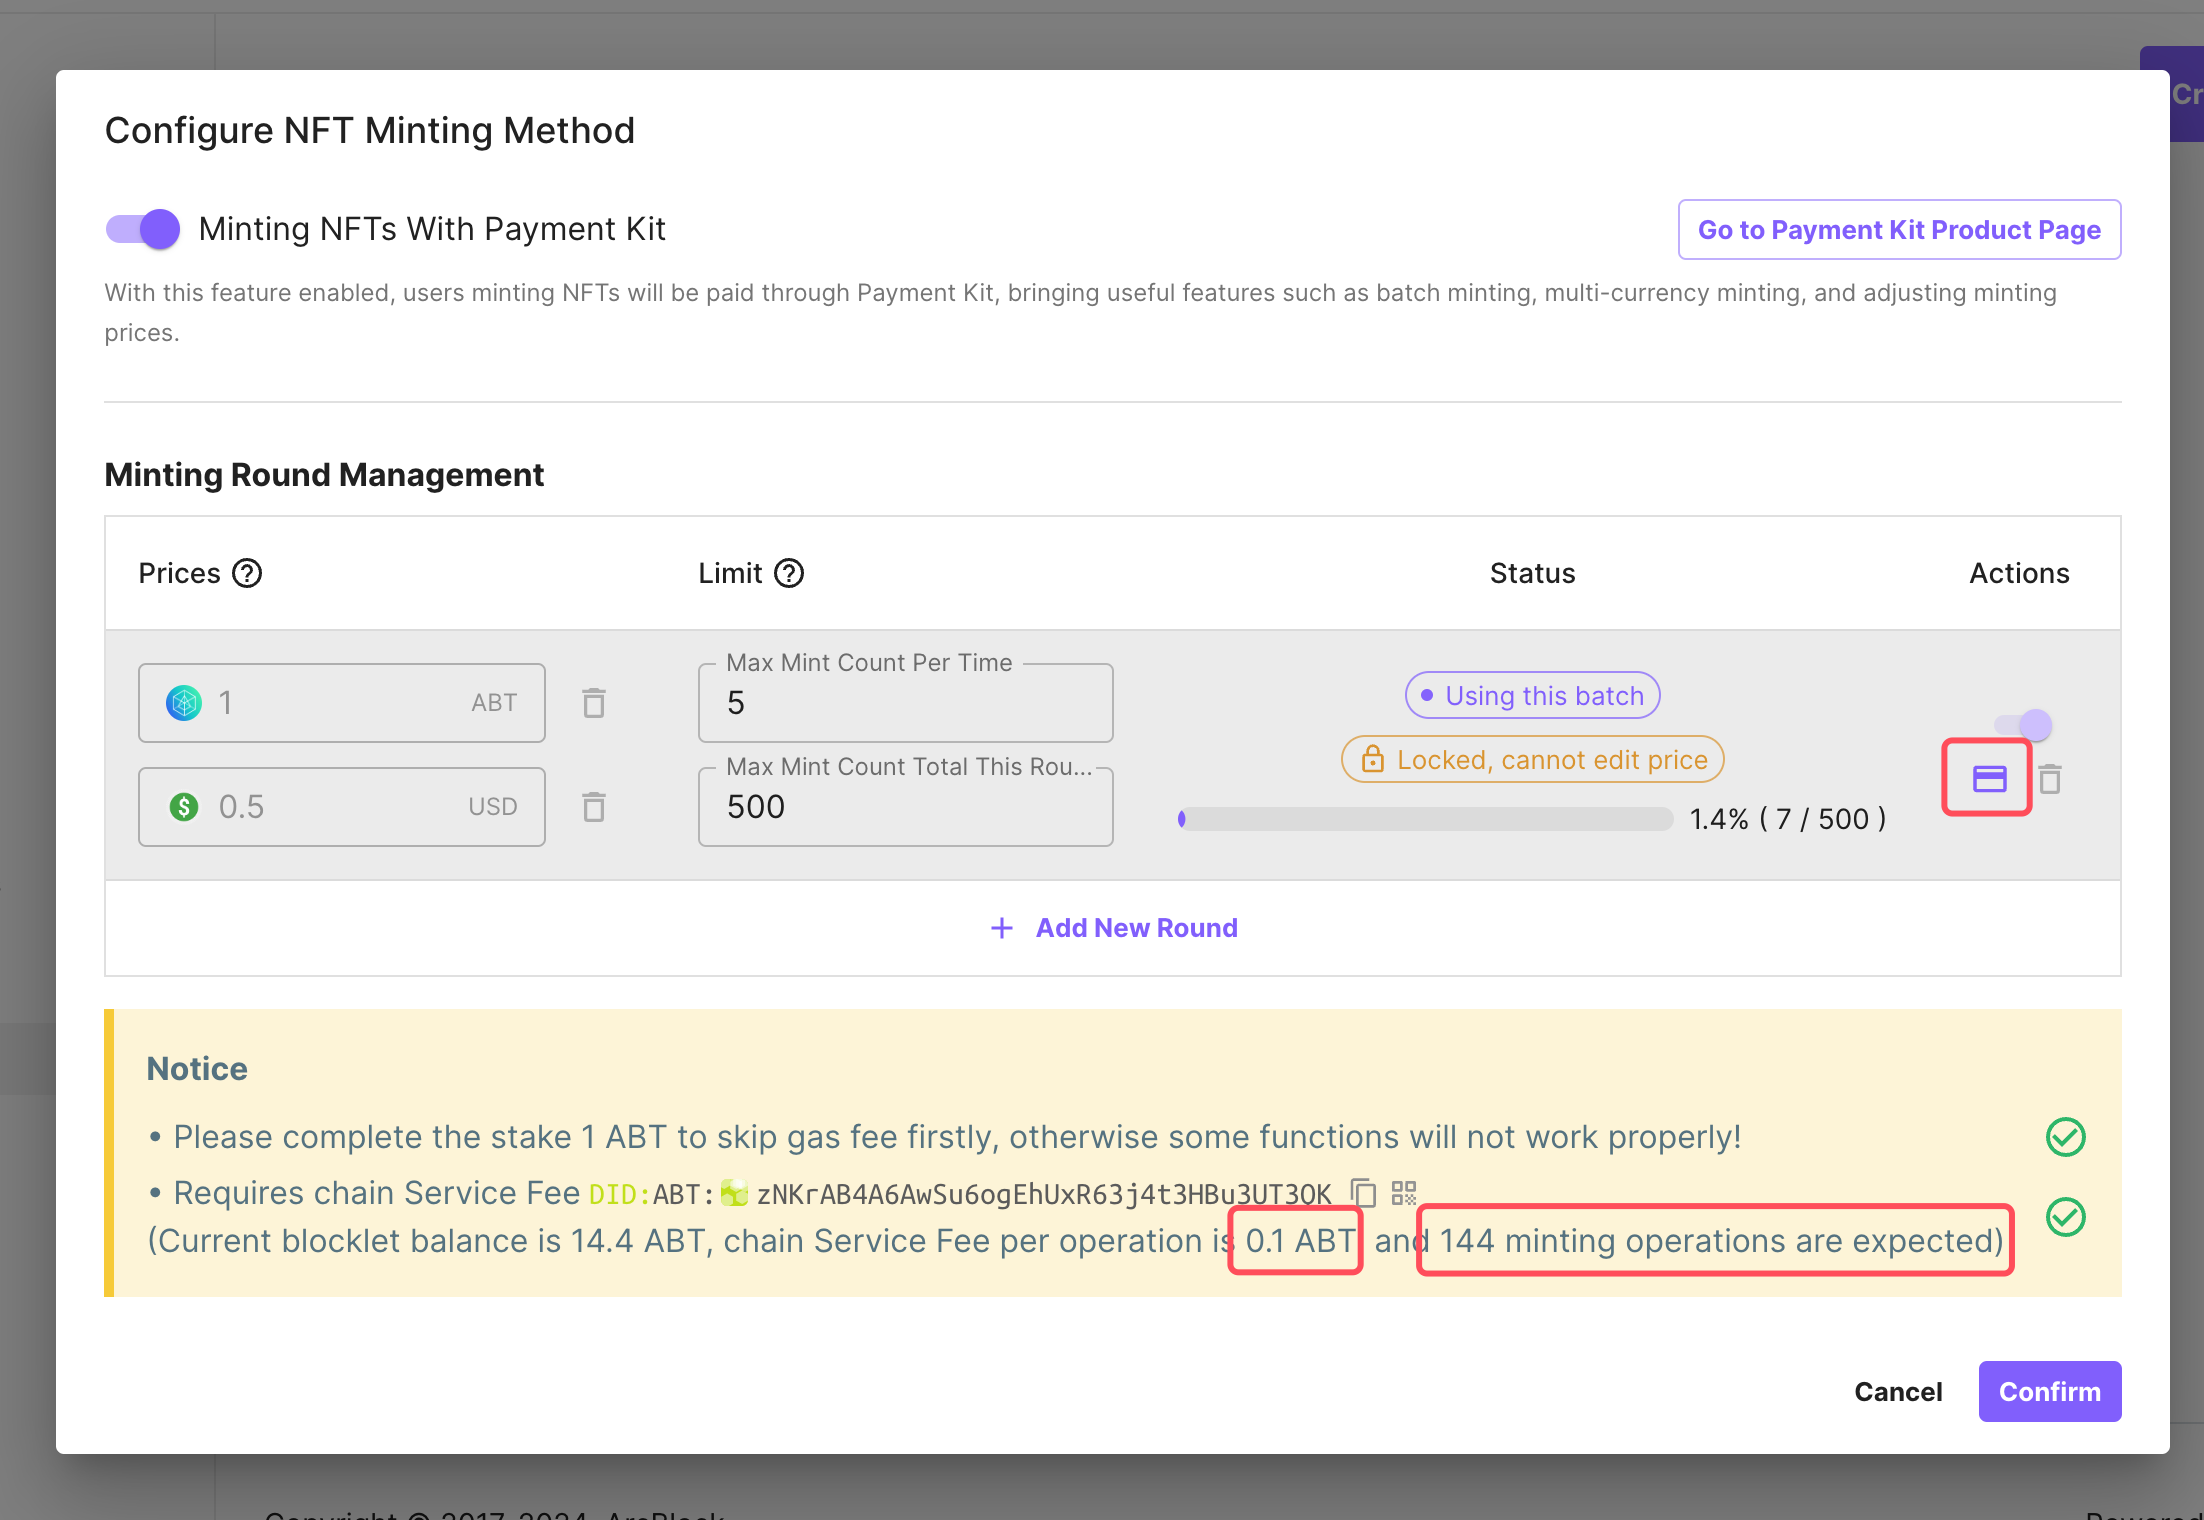Click the Limit help question icon
This screenshot has width=2204, height=1520.
(789, 573)
